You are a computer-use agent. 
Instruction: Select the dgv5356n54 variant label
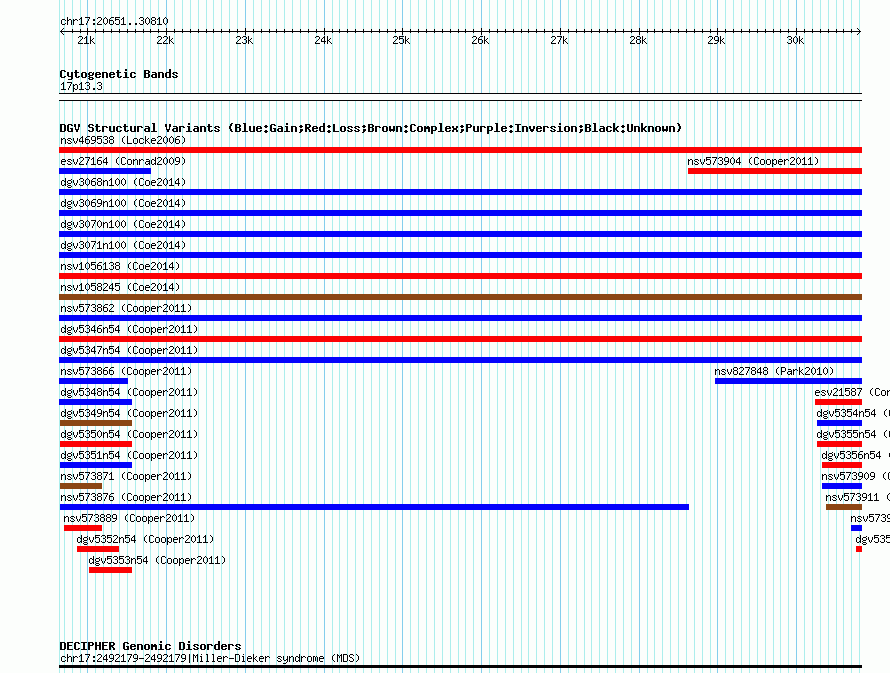click(855, 455)
